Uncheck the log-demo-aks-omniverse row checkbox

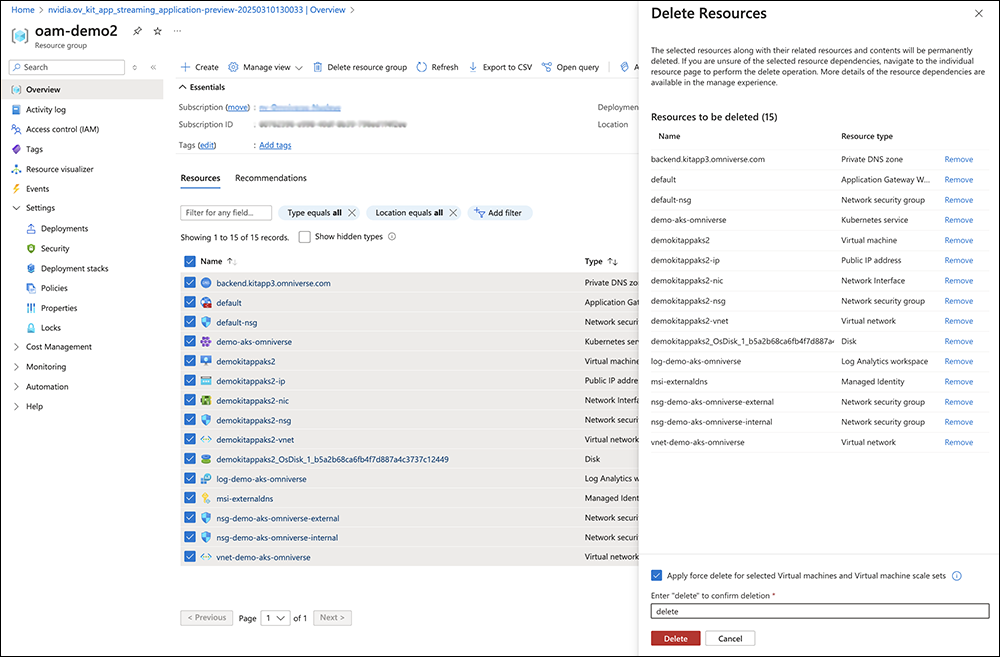(189, 478)
